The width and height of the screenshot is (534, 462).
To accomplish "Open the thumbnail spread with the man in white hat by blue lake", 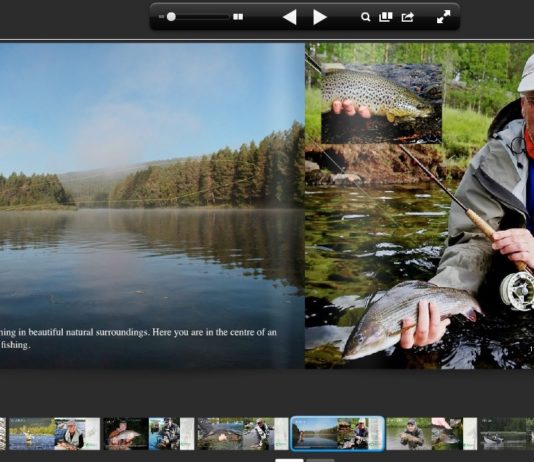I will tap(54, 434).
